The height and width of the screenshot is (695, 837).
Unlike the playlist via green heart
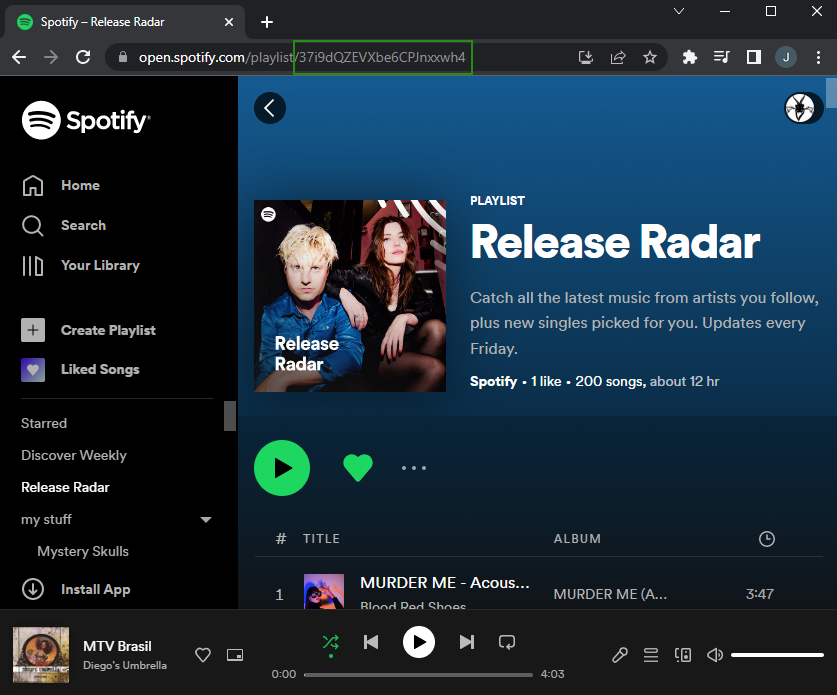[358, 468]
